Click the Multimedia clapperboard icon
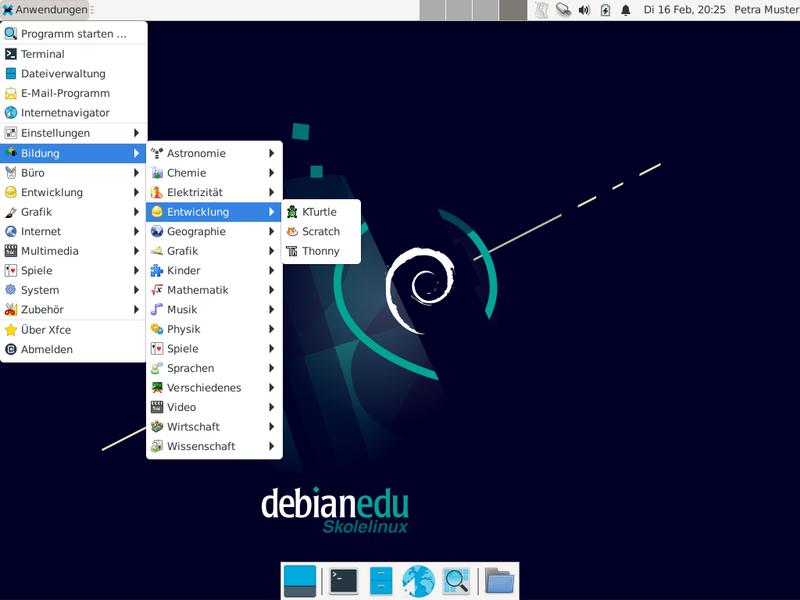 coord(11,251)
